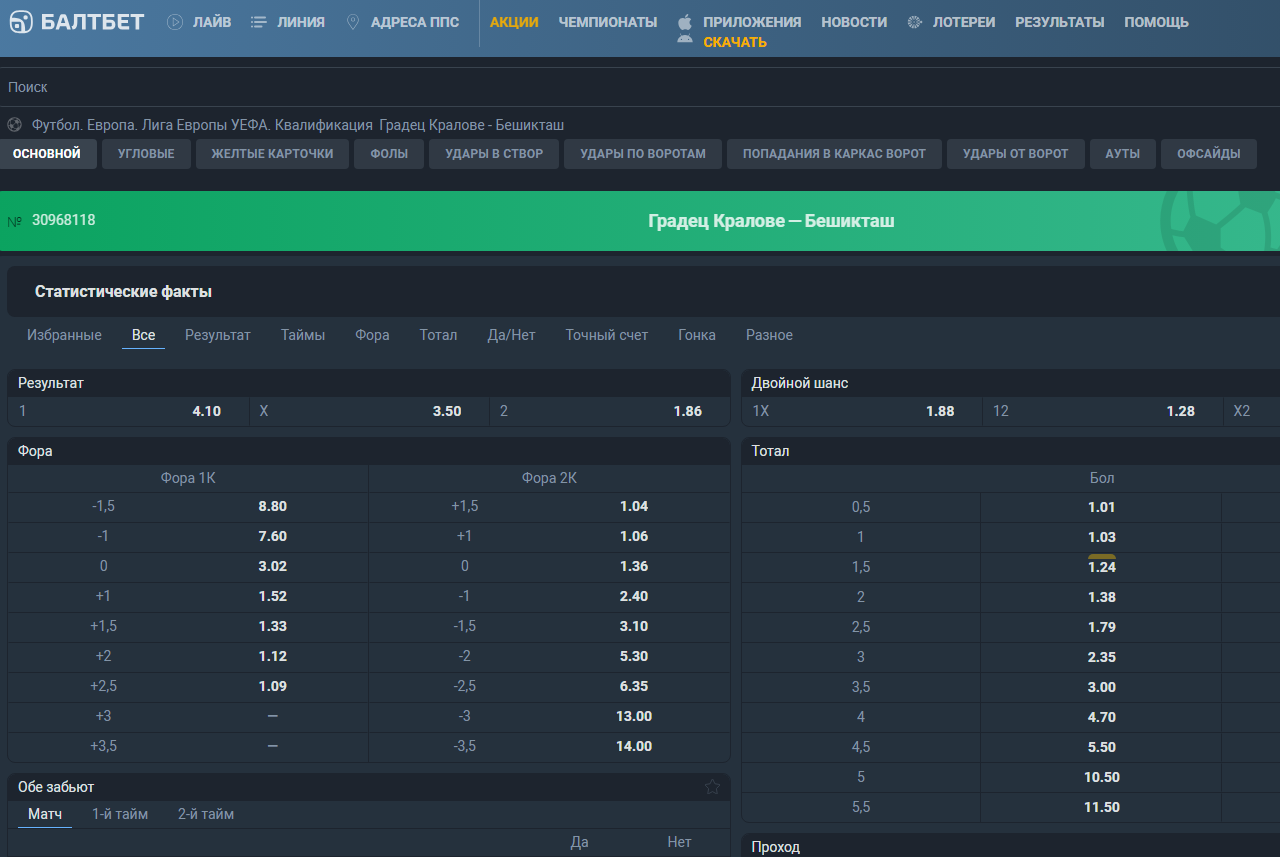Image resolution: width=1280 pixels, height=857 pixels.
Task: Switch to the ЖЕЛТЫЕ КАРТОЧКИ tab
Action: 272,154
